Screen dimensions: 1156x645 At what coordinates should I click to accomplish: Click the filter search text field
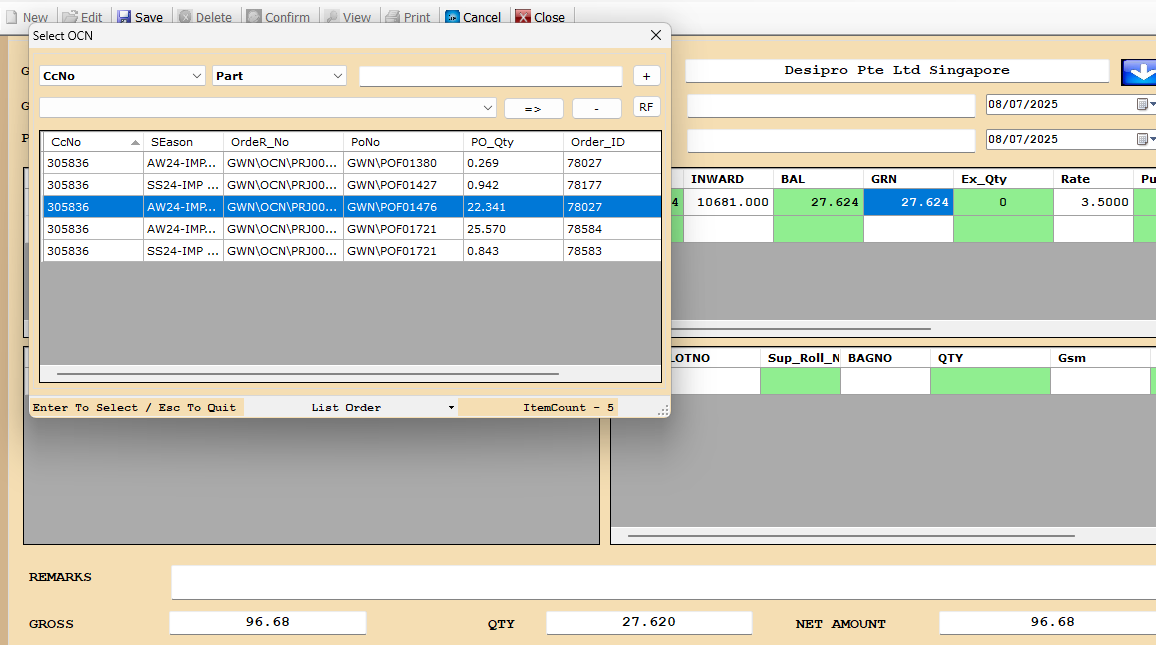point(490,76)
